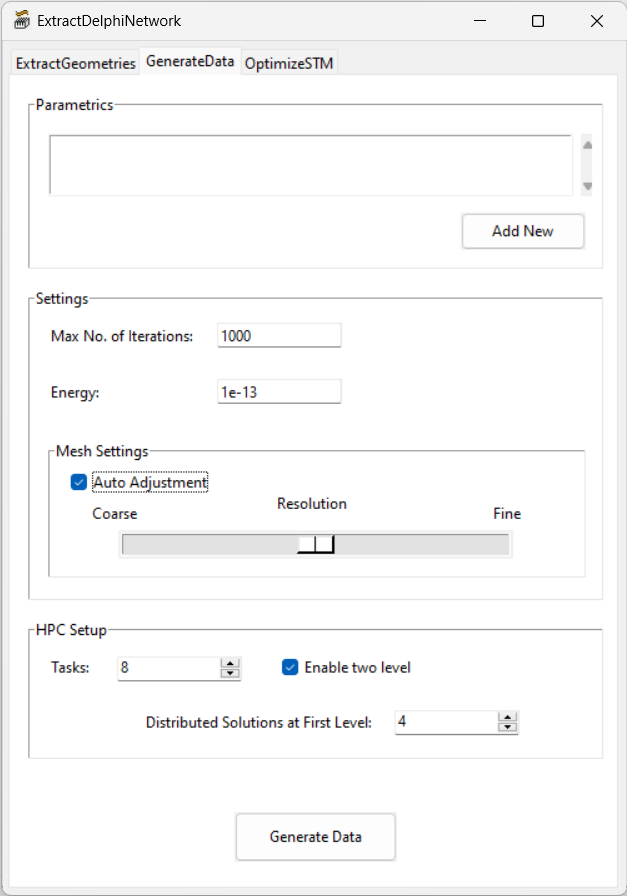
Task: Focus the Energy input field
Action: click(278, 392)
